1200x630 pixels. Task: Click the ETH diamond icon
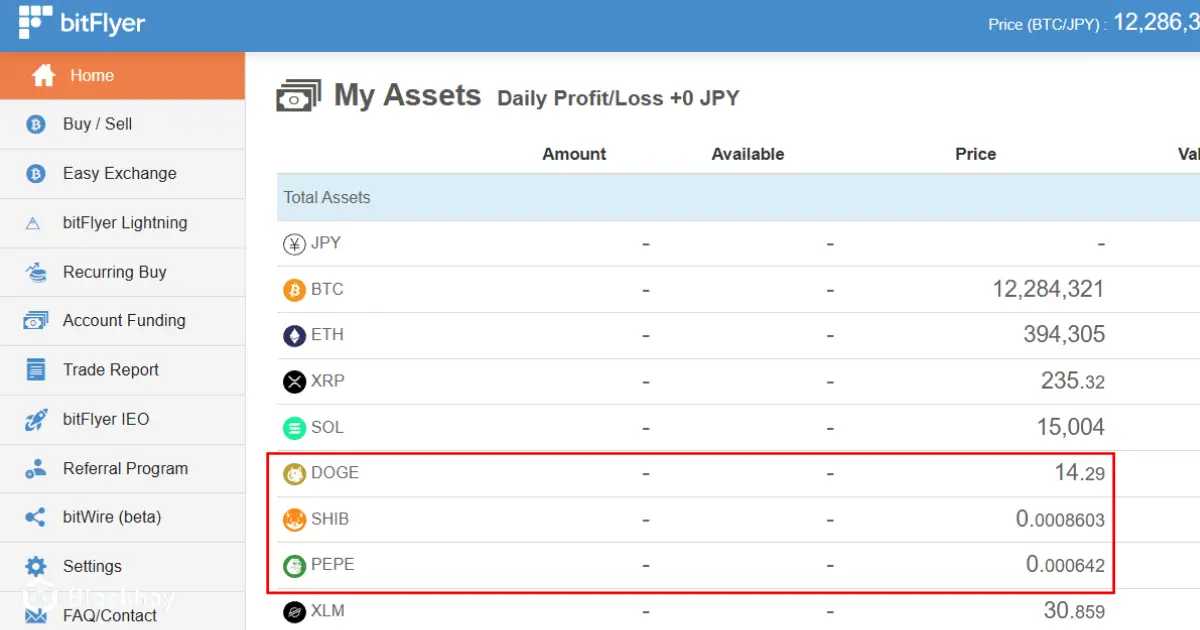[294, 336]
